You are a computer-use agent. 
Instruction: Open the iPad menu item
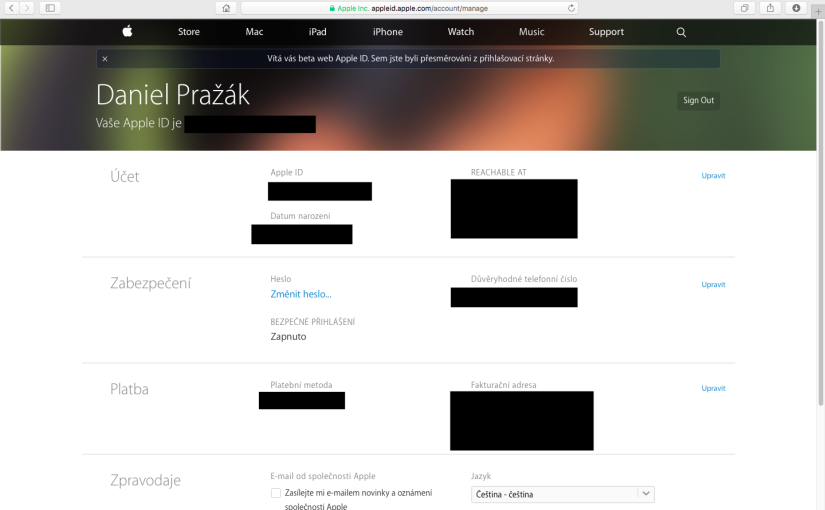pyautogui.click(x=317, y=32)
